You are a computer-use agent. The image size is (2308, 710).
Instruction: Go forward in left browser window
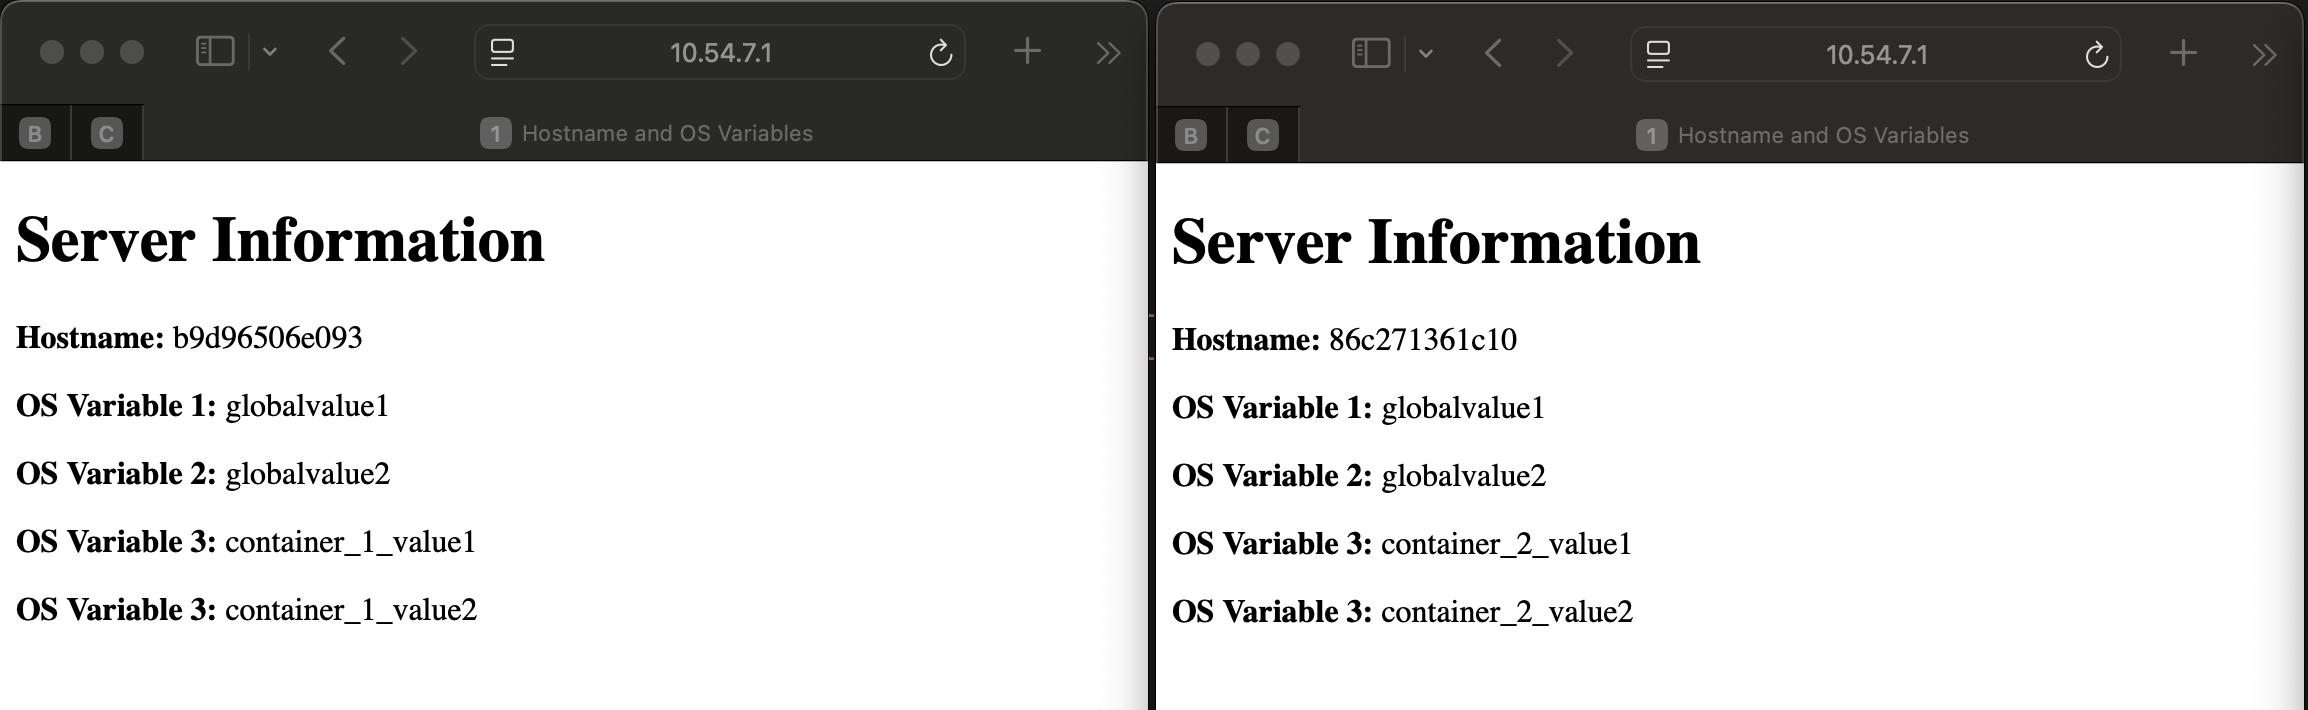[x=408, y=52]
